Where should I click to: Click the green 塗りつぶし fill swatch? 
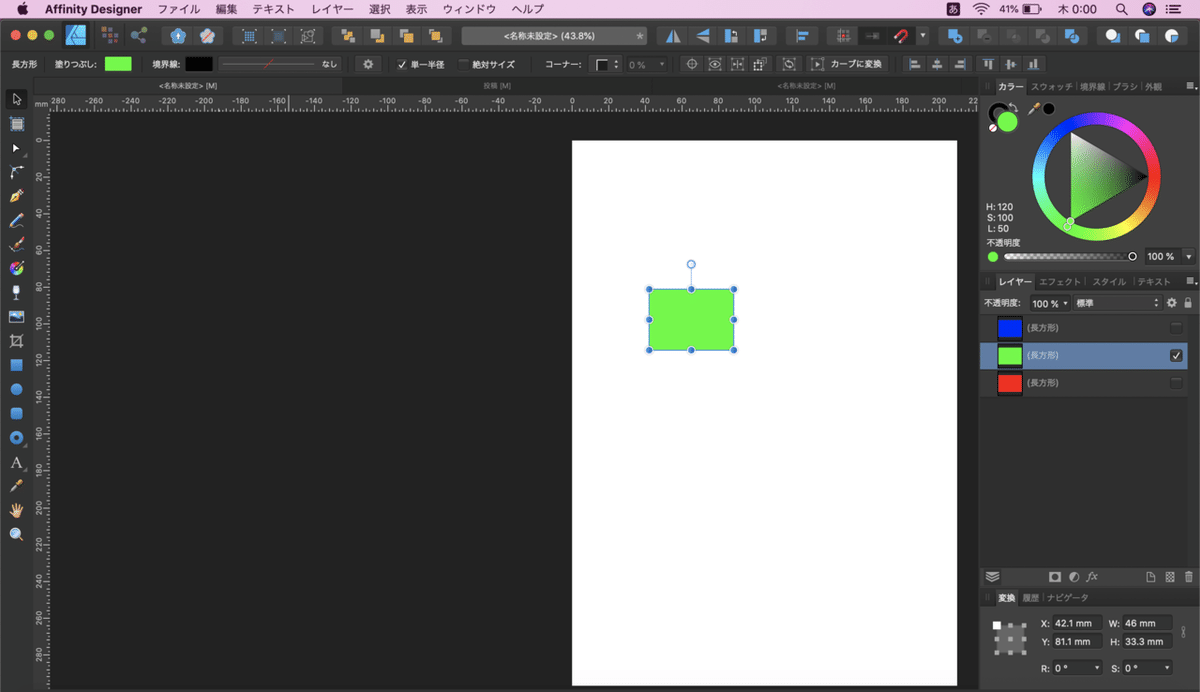[x=118, y=64]
